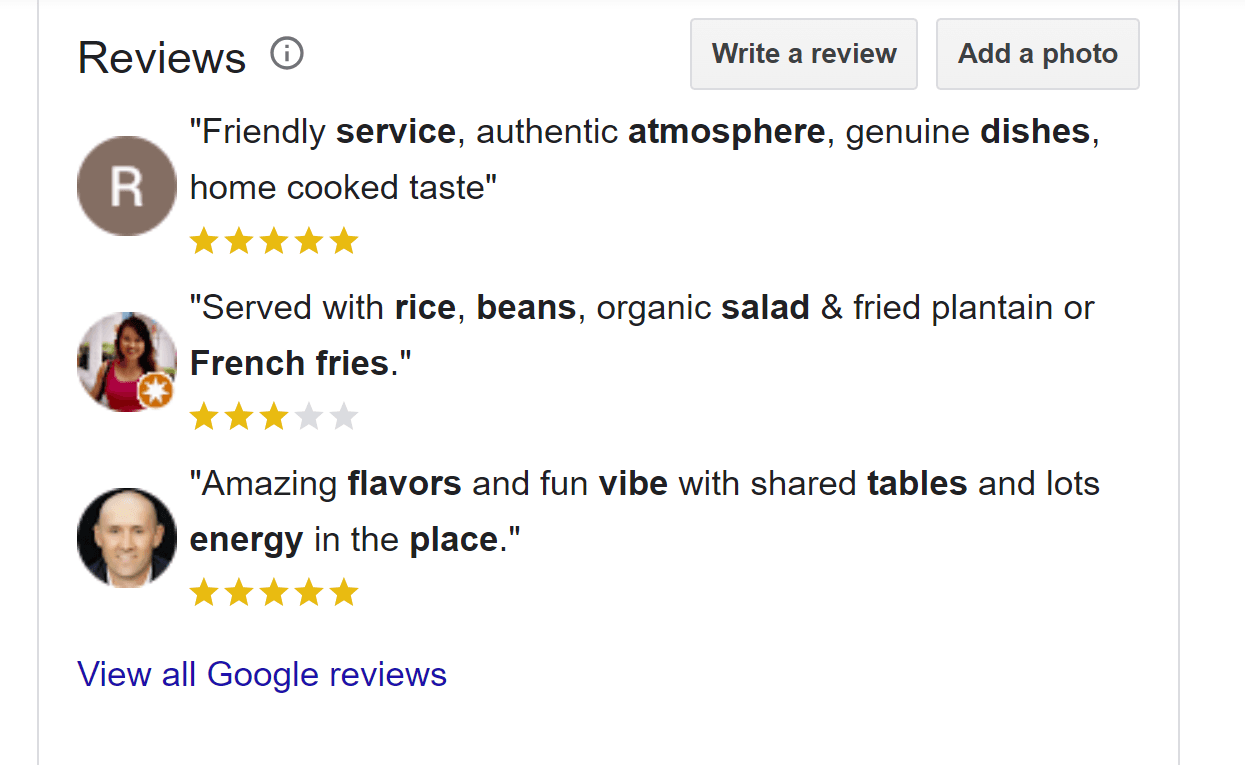The height and width of the screenshot is (765, 1245).
Task: Click the info icon beside Reviews heading
Action: click(x=287, y=54)
